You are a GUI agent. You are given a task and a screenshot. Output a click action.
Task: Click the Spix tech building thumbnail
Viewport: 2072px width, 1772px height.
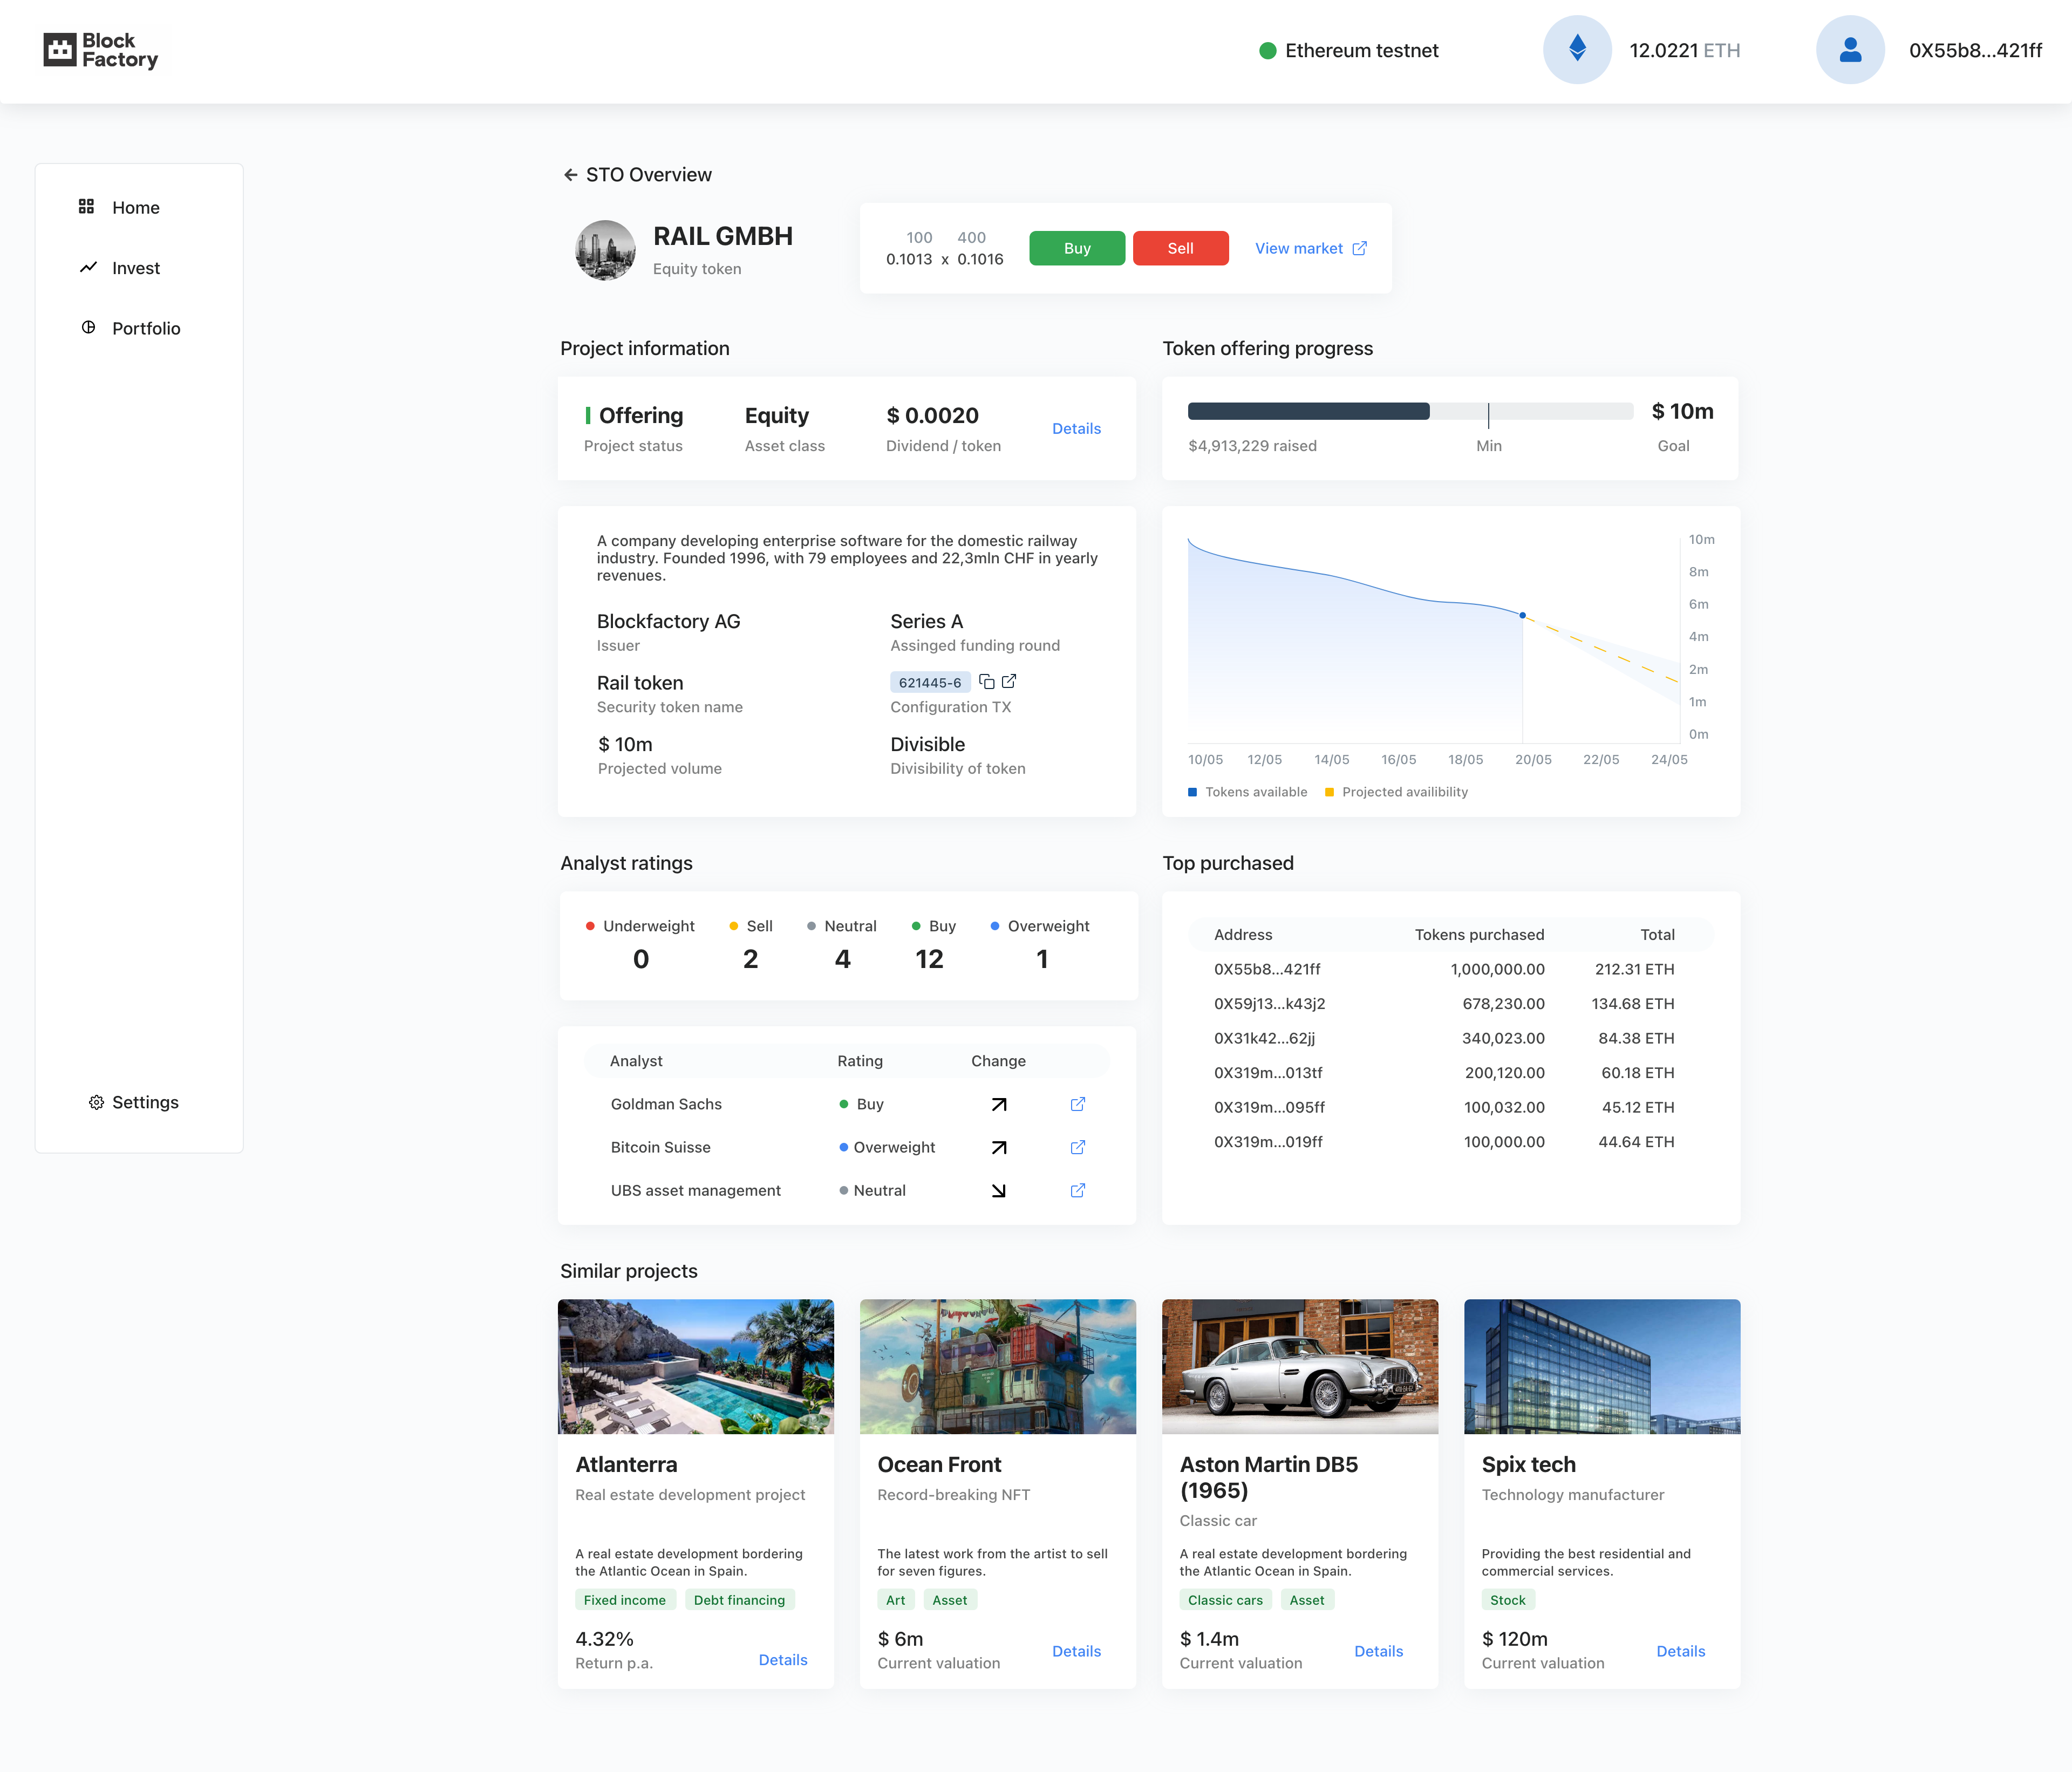click(x=1602, y=1366)
